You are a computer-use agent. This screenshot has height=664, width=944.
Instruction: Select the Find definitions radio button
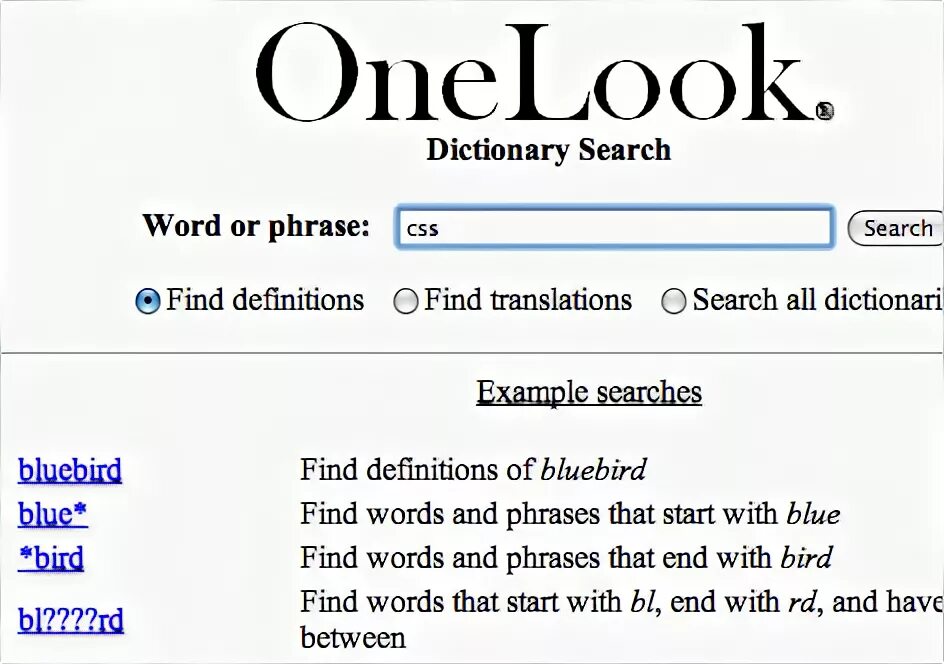click(x=148, y=301)
